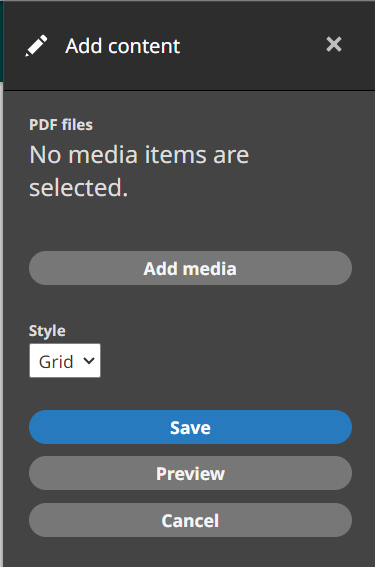
Task: Preview the content block
Action: pyautogui.click(x=190, y=473)
